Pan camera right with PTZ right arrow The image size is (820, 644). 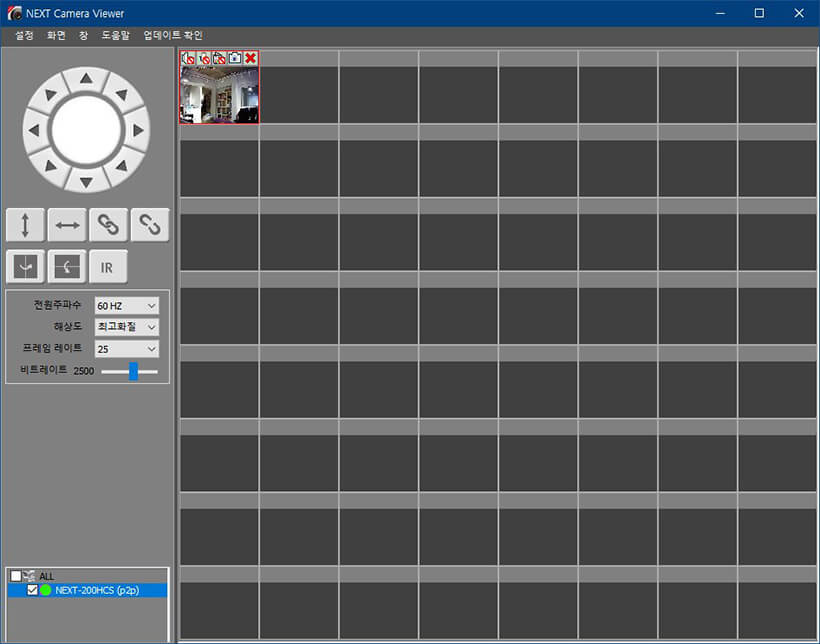(138, 130)
